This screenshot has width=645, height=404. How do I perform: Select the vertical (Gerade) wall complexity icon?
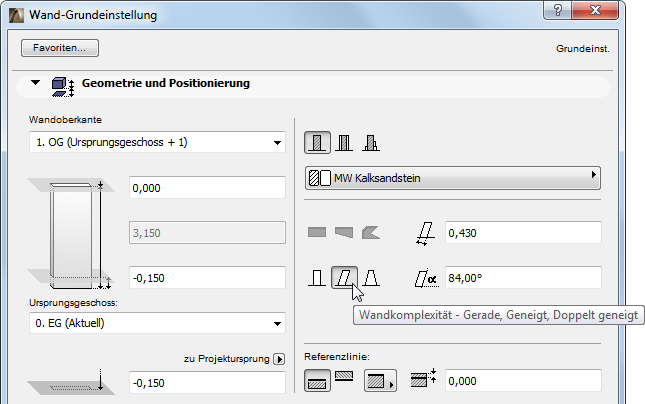[317, 278]
